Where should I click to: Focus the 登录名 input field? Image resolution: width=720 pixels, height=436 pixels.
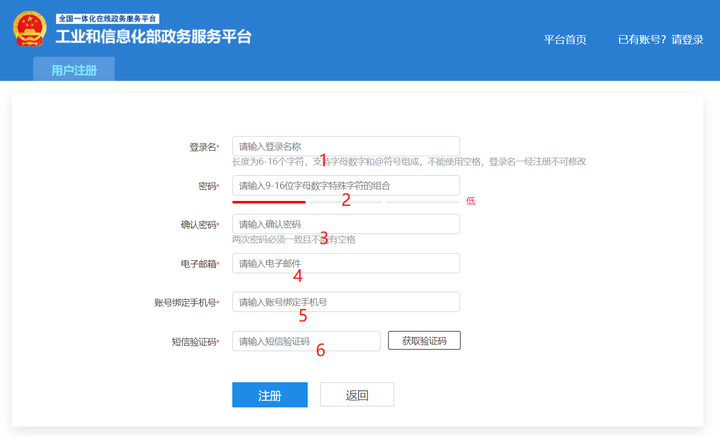tap(346, 146)
